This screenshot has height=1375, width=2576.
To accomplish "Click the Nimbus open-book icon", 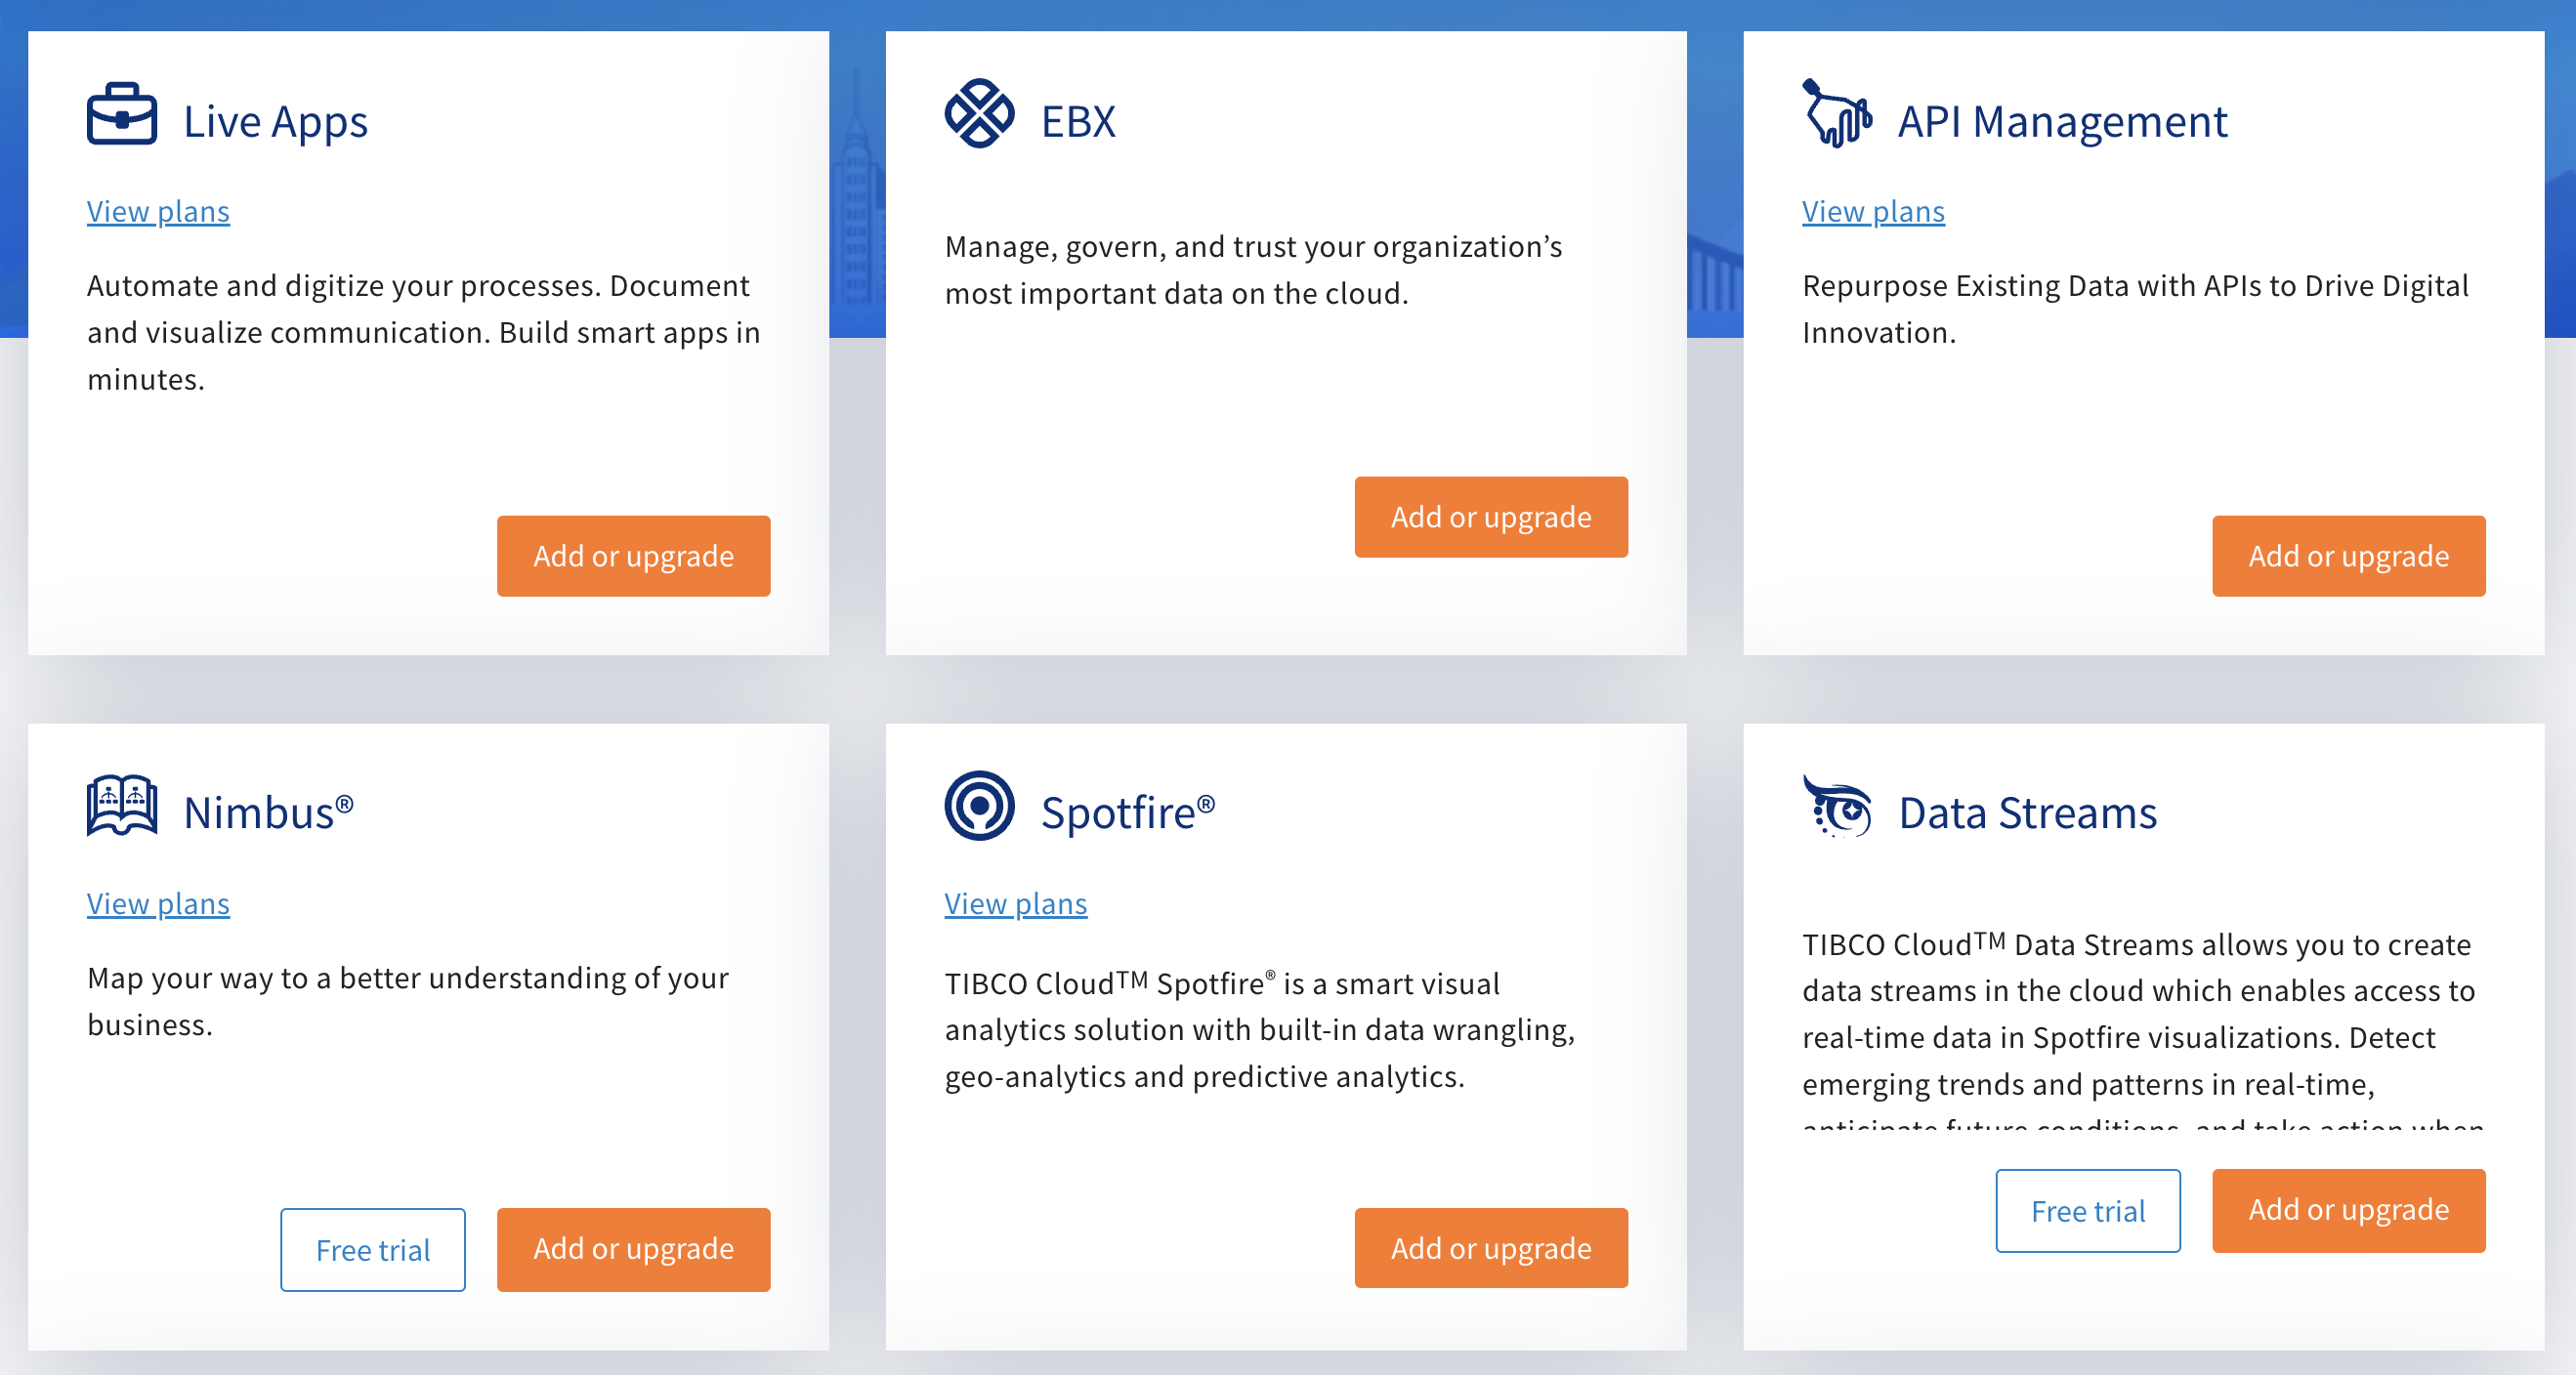I will point(121,805).
